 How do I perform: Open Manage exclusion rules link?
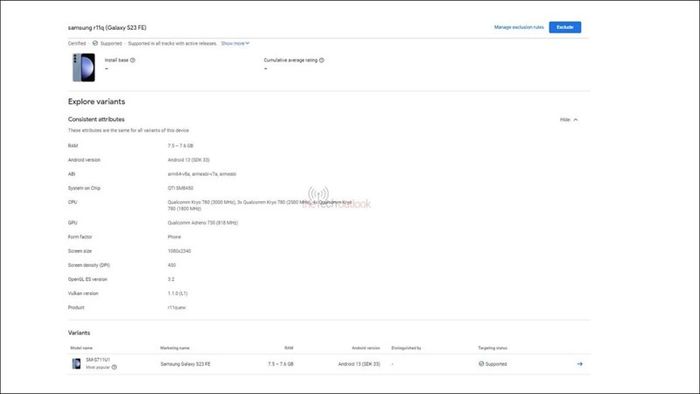pyautogui.click(x=519, y=27)
